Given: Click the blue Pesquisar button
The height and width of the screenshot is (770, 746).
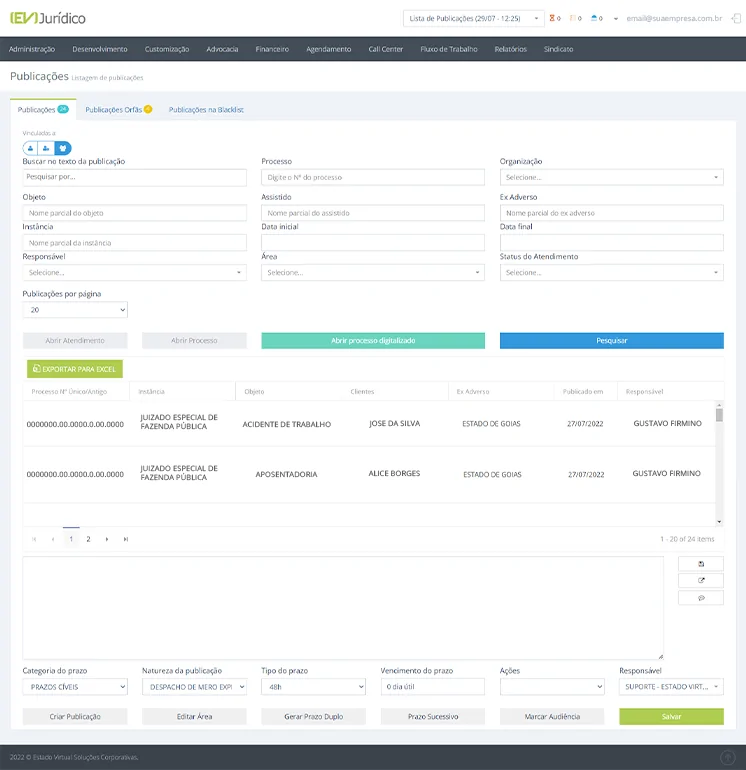Looking at the screenshot, I should click(x=611, y=341).
